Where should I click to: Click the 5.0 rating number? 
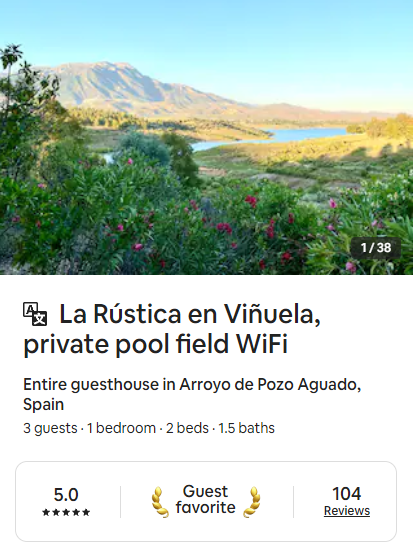coord(66,495)
